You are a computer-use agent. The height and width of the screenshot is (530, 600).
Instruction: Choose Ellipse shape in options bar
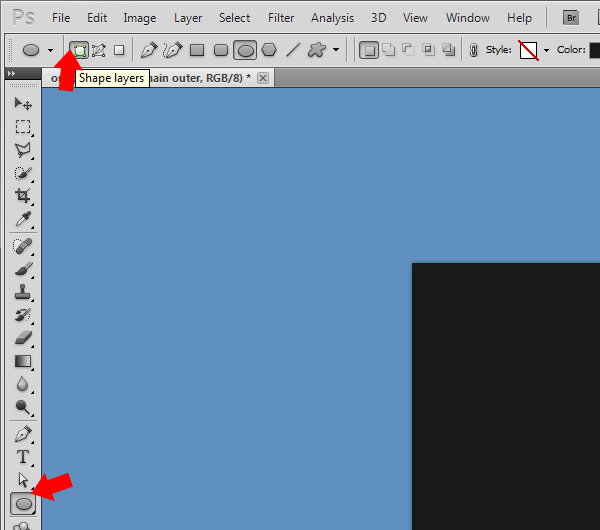point(245,50)
